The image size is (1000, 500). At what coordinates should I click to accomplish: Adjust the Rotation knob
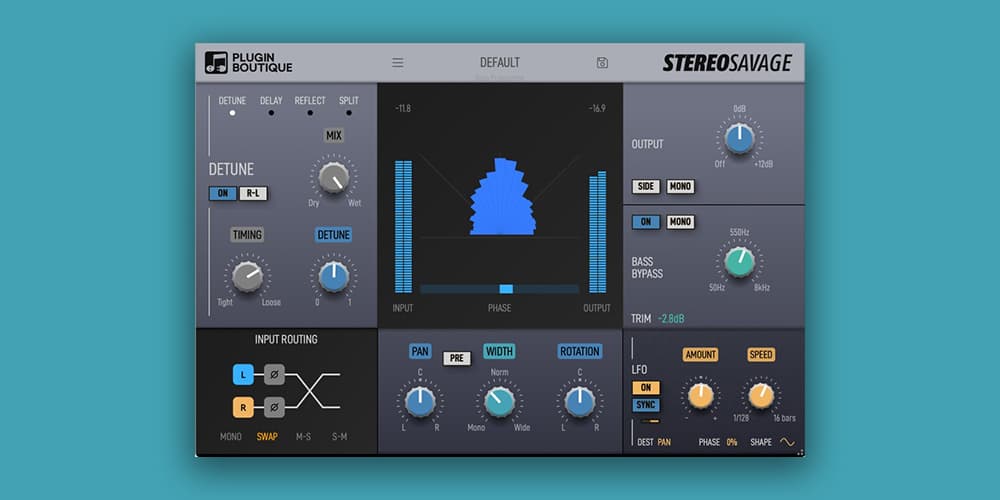coord(580,402)
